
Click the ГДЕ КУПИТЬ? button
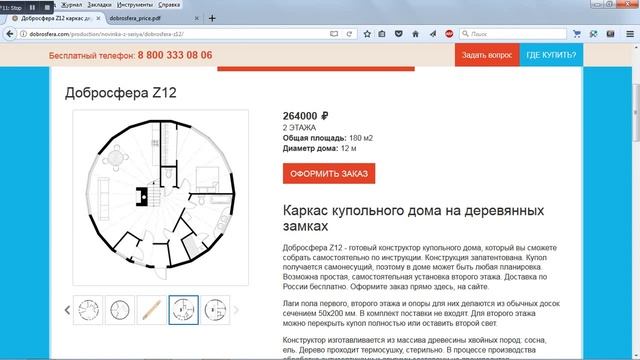click(x=551, y=55)
